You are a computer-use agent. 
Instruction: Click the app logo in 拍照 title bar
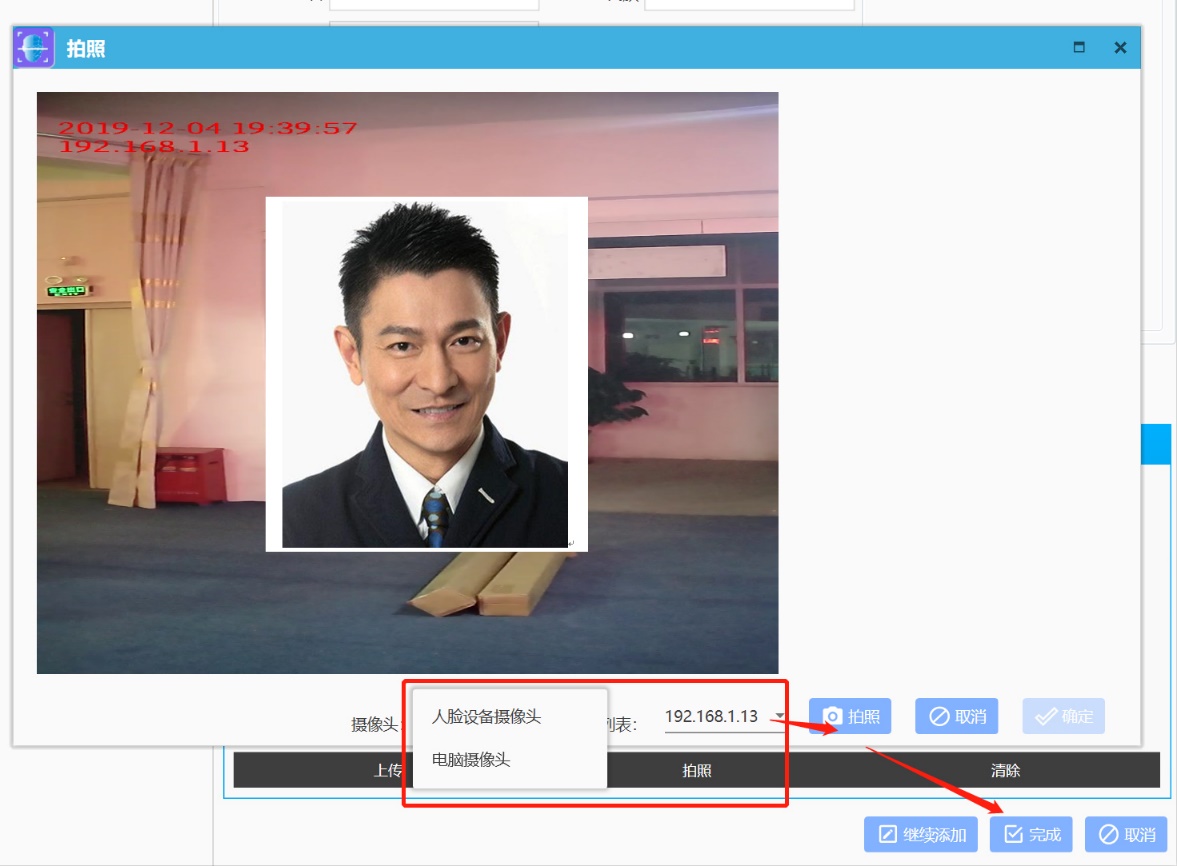33,48
